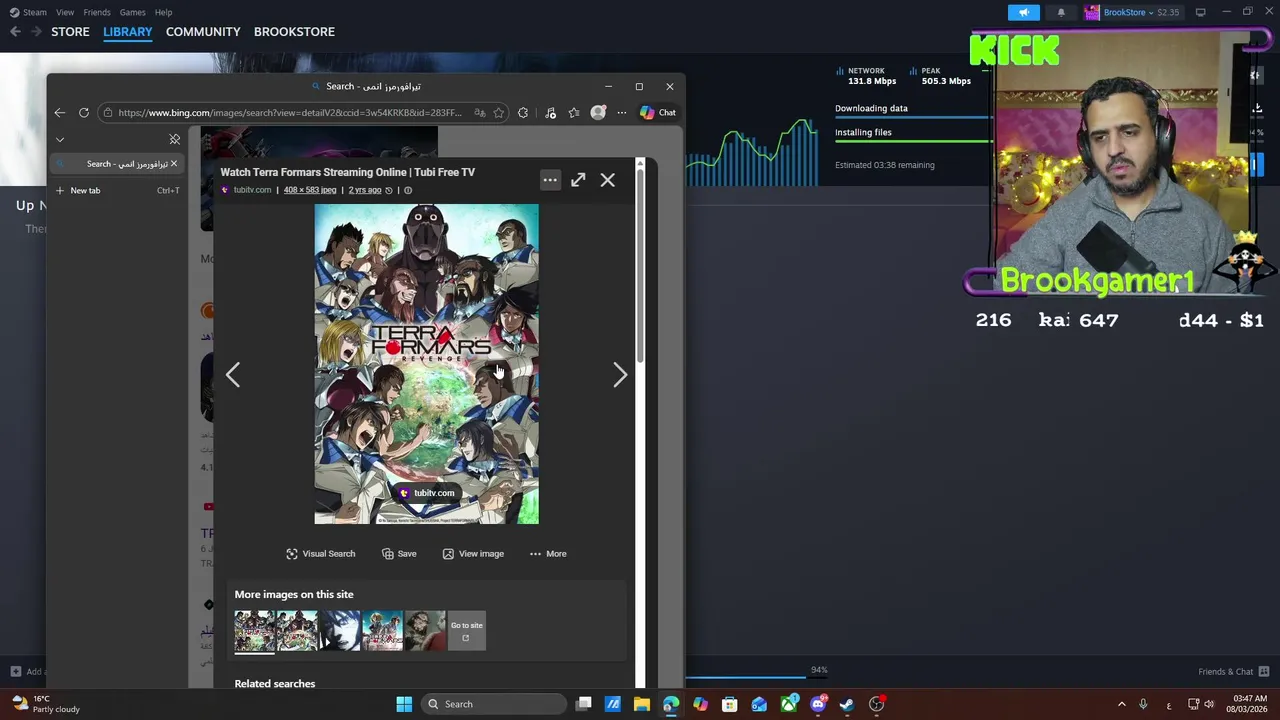Open Microsoft Store from taskbar
Screen dimensions: 1280x720
point(730,704)
